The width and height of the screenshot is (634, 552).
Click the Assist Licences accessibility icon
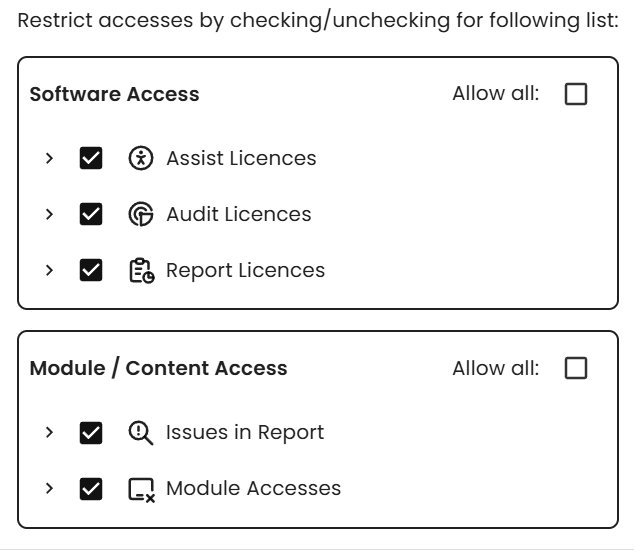(142, 158)
